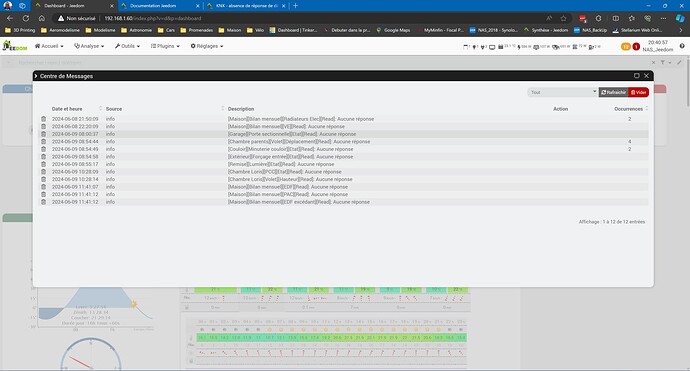Expand the Plugins menu
The height and width of the screenshot is (371, 690).
[165, 46]
